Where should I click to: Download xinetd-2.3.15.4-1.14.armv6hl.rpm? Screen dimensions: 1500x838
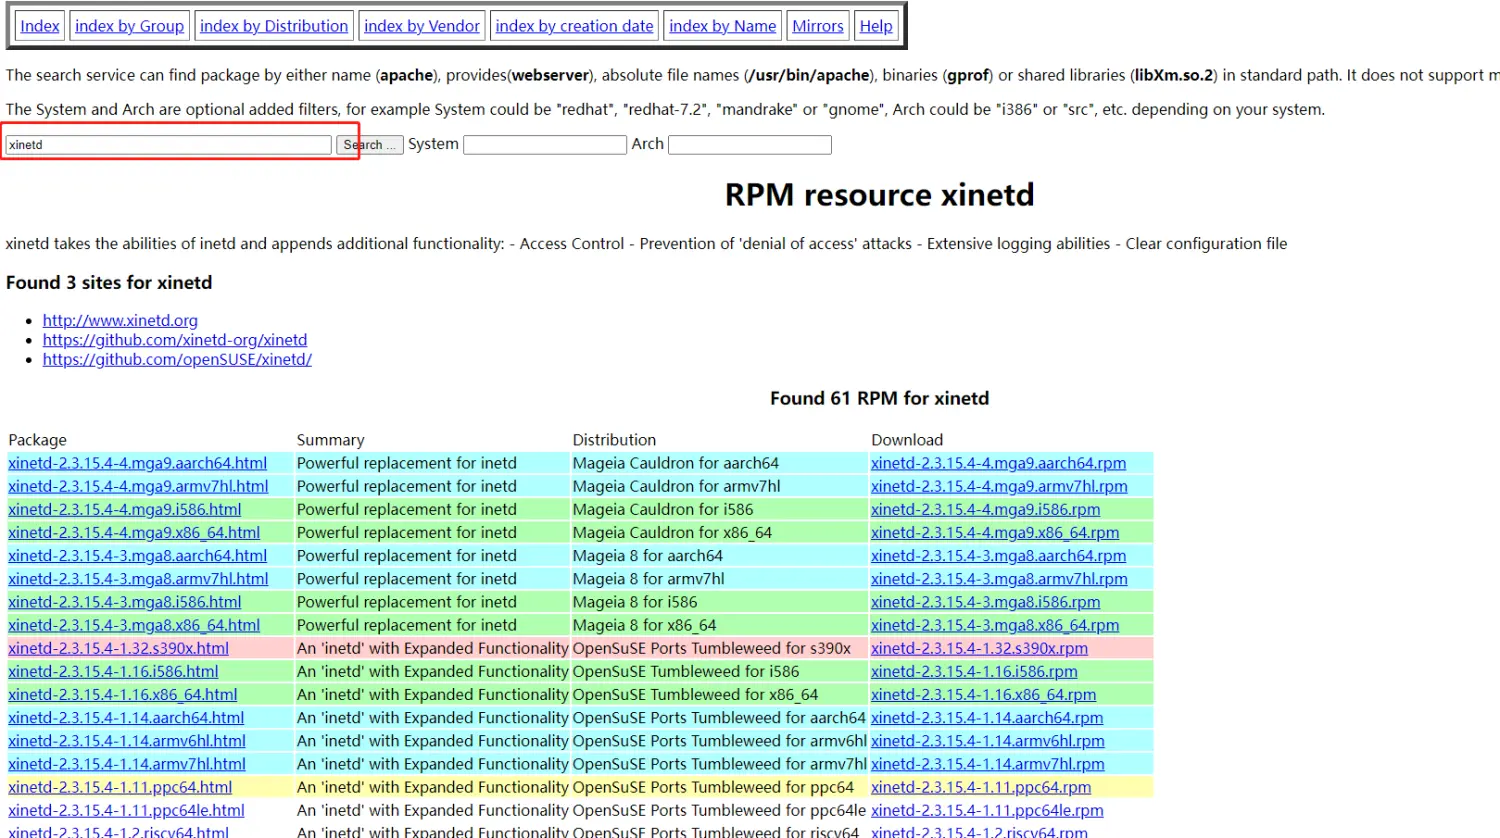coord(988,741)
